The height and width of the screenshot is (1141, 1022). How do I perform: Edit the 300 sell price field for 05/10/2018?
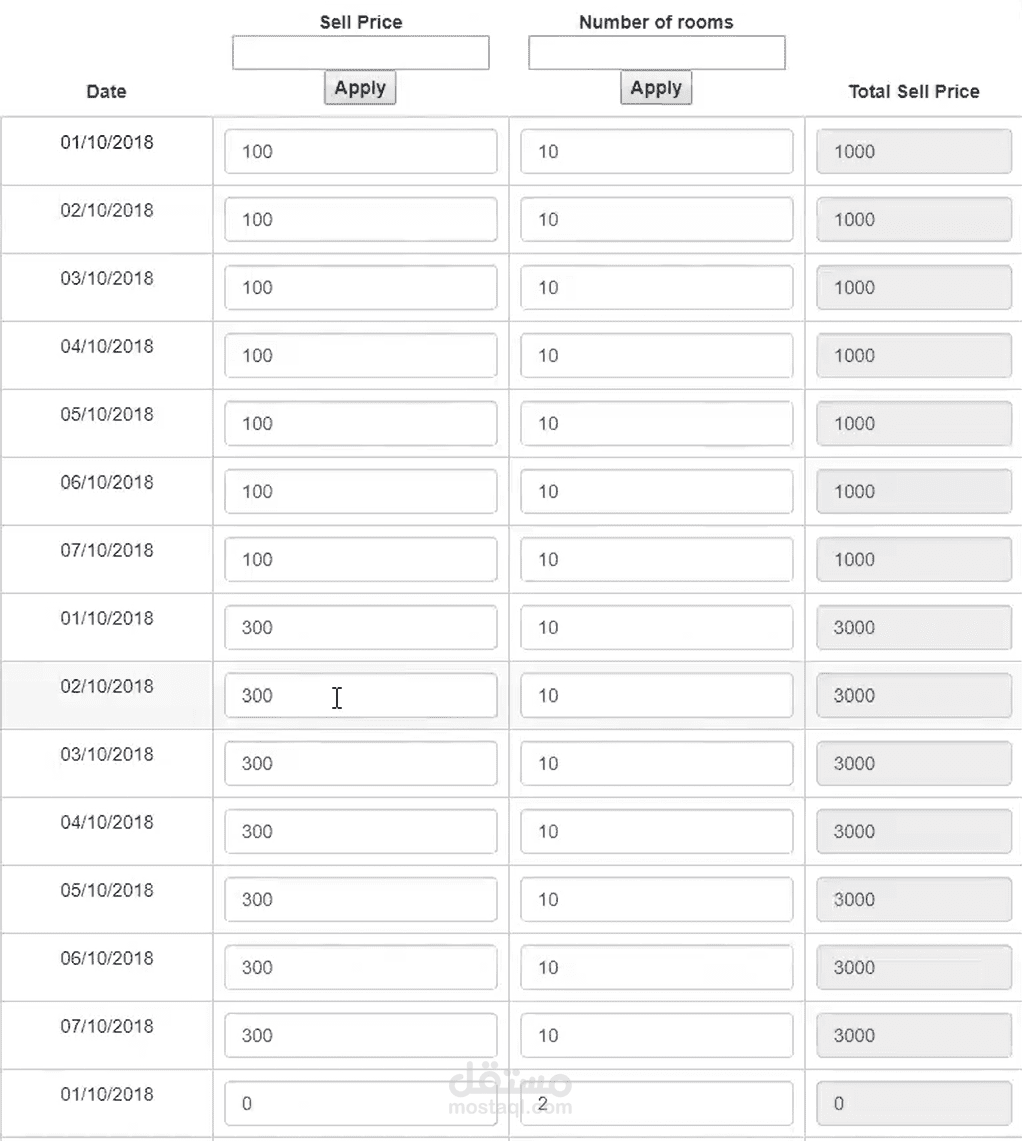coord(360,900)
